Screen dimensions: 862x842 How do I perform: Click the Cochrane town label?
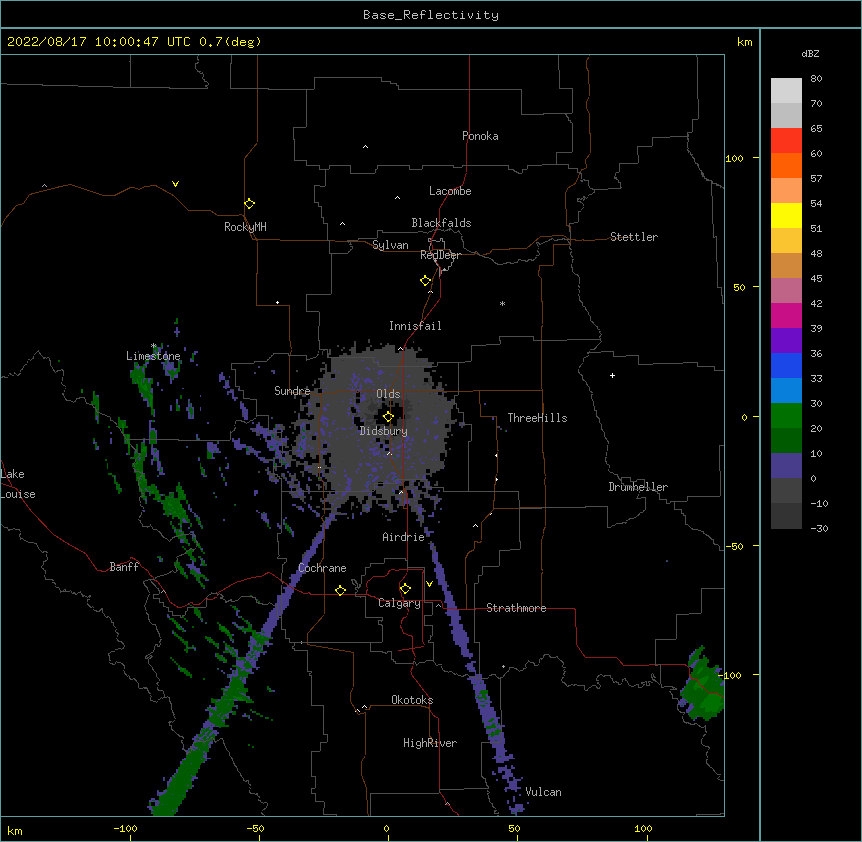tap(322, 568)
